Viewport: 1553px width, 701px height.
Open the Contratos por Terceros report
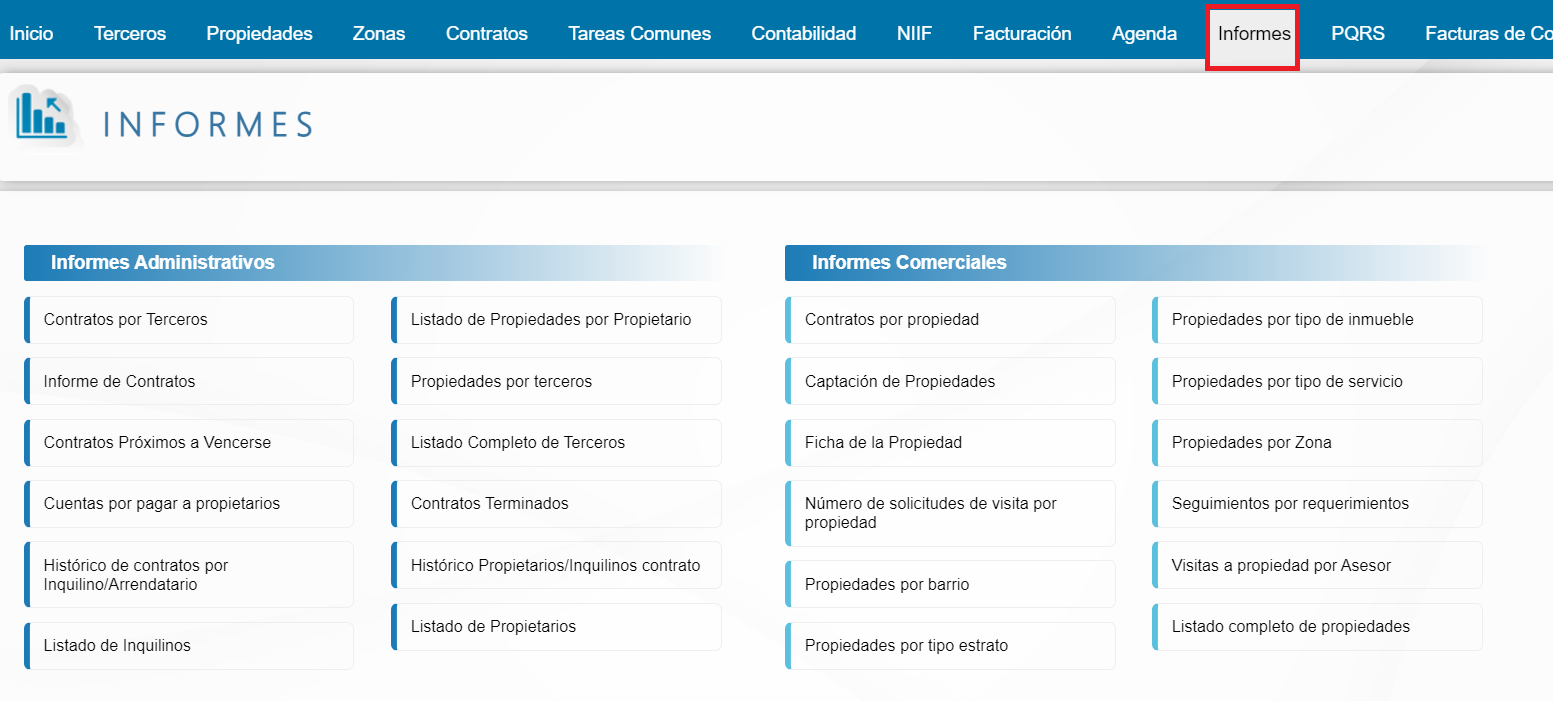coord(189,320)
